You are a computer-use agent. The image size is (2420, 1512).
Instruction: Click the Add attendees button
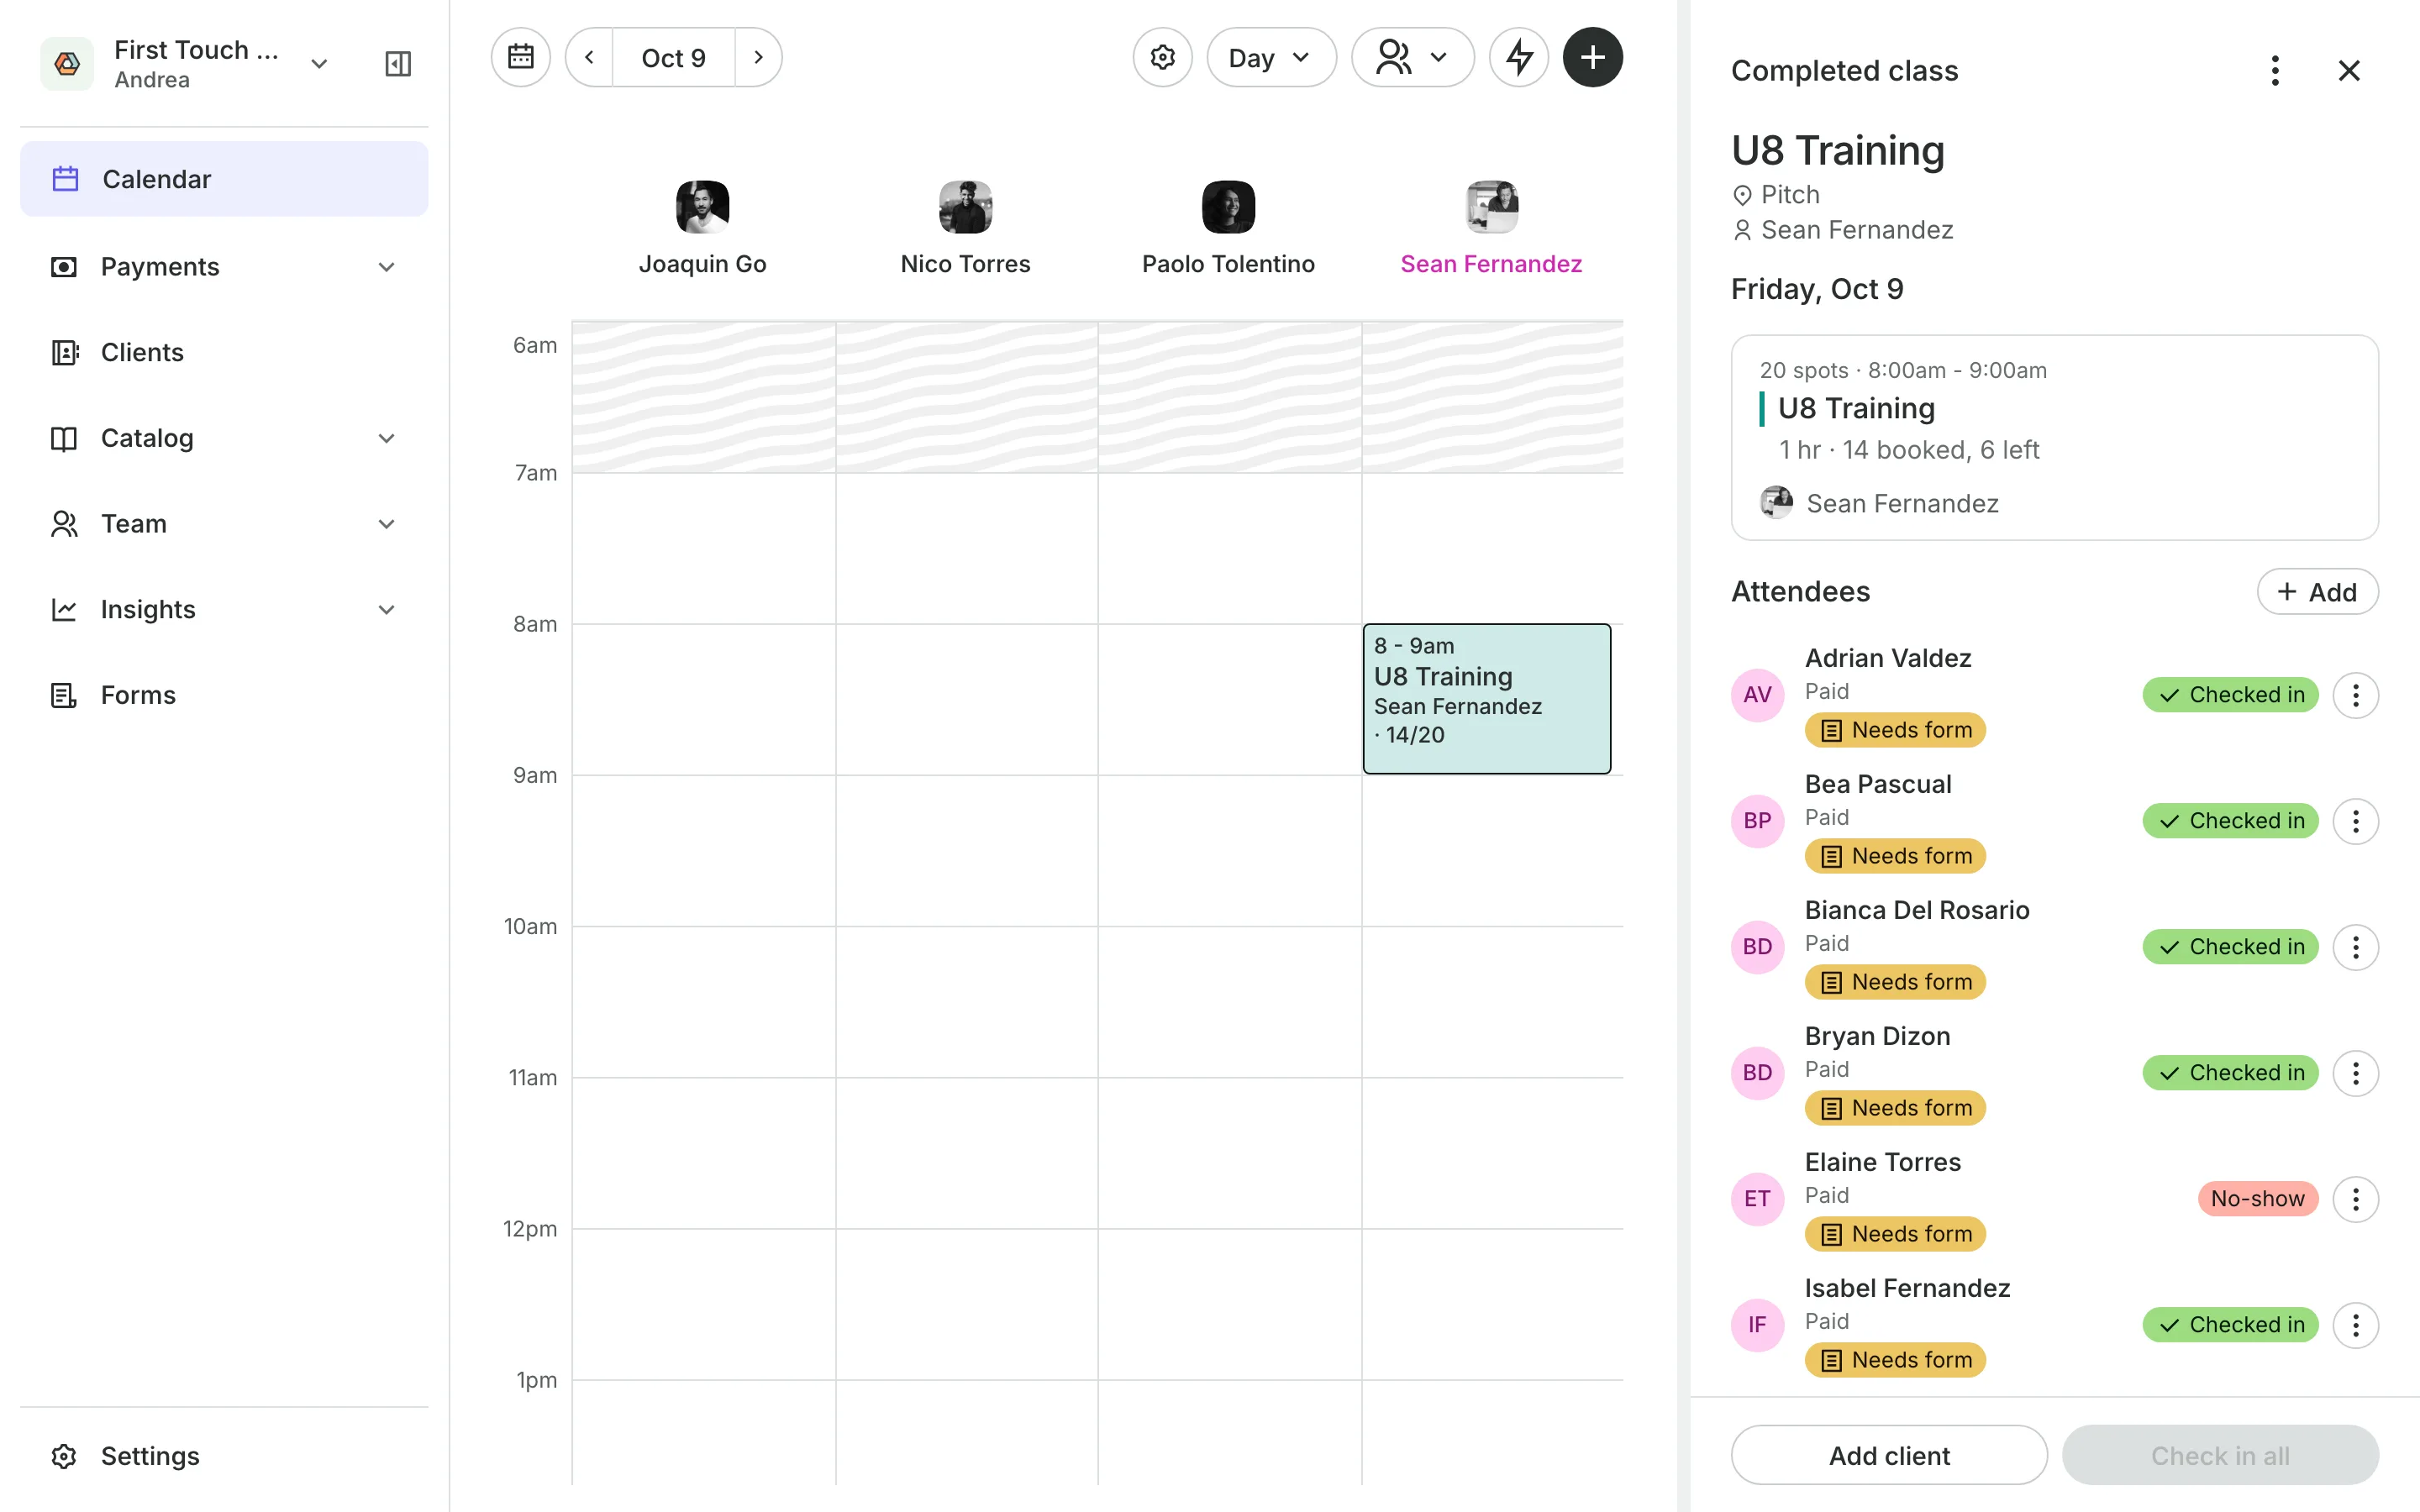(2317, 592)
